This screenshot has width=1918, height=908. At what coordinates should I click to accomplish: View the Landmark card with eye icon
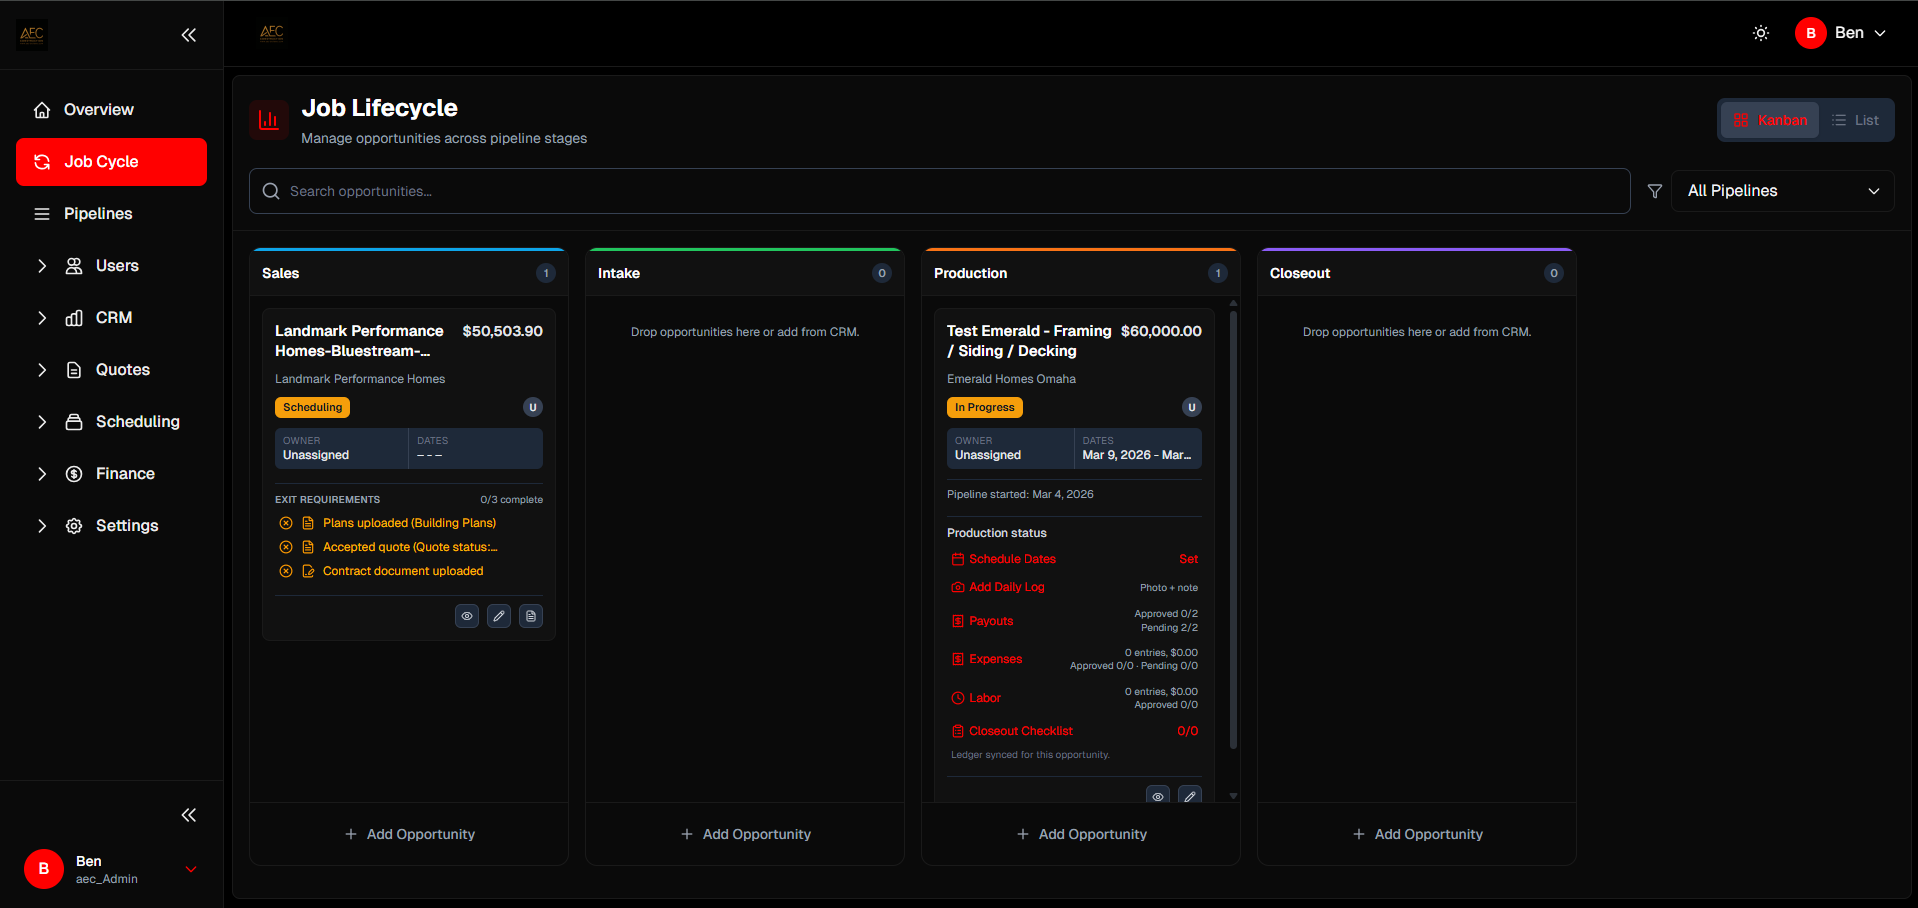tap(467, 616)
